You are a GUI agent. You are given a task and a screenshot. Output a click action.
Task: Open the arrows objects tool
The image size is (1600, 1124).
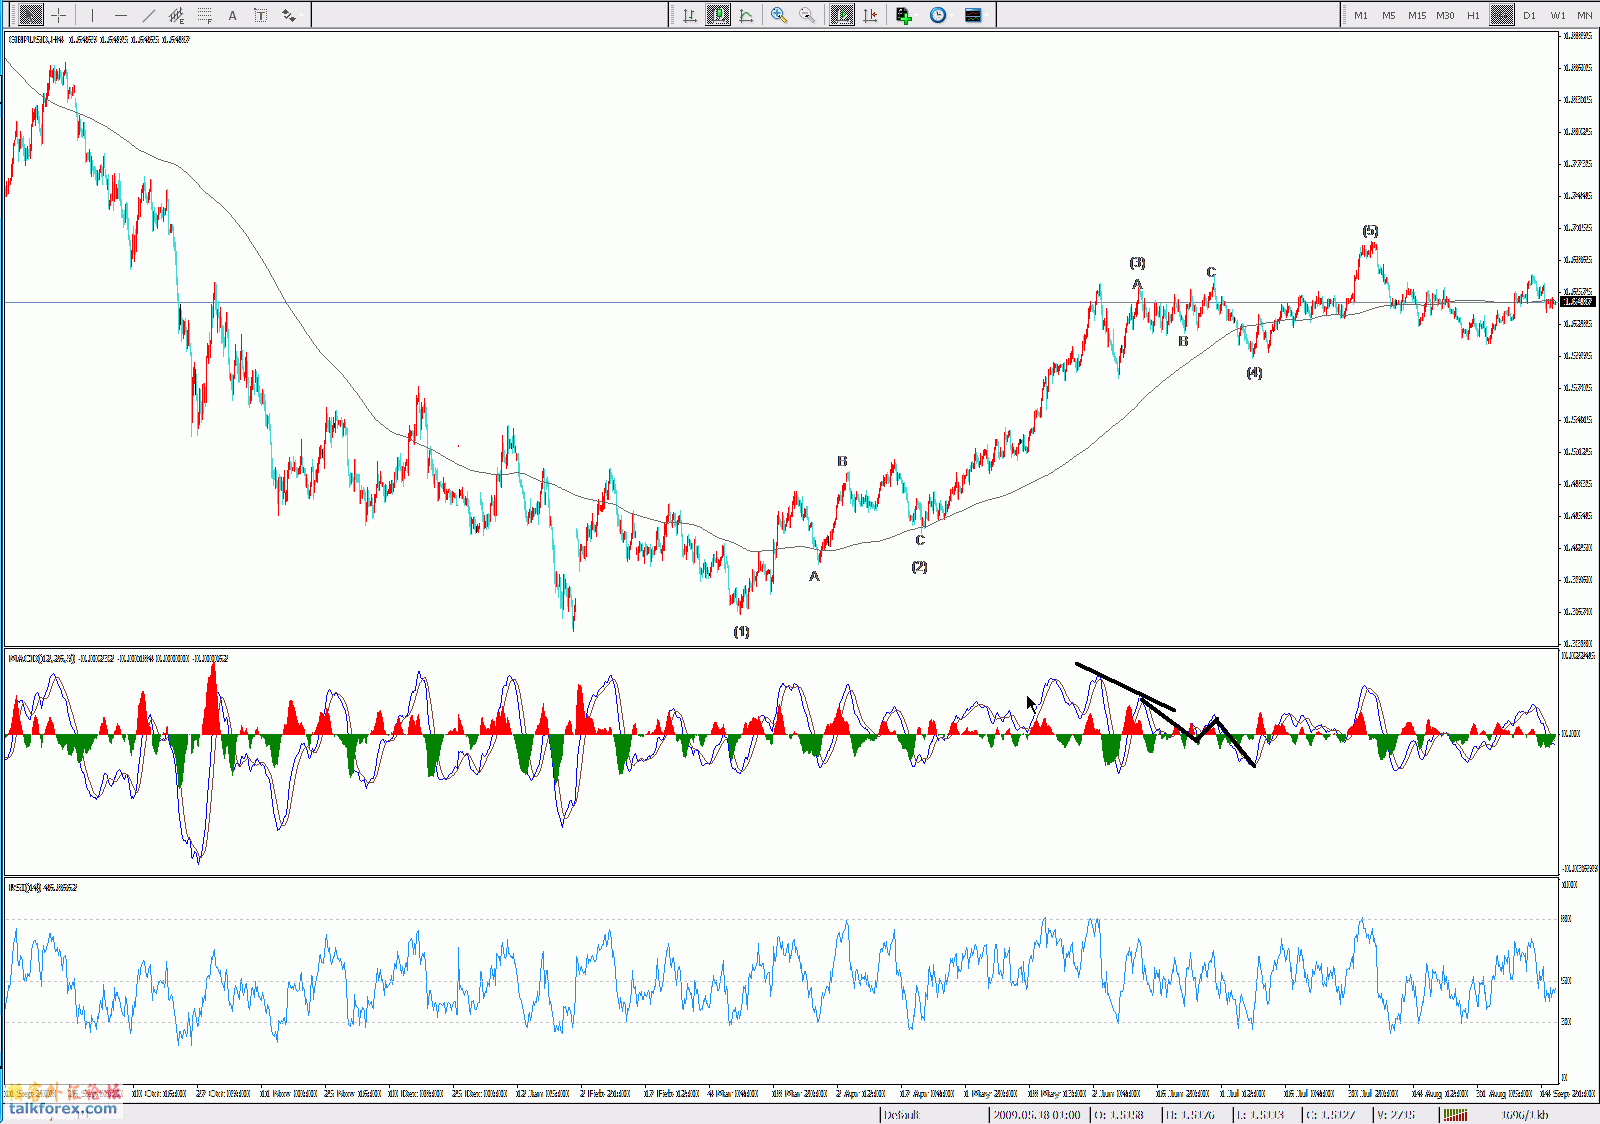tap(286, 15)
